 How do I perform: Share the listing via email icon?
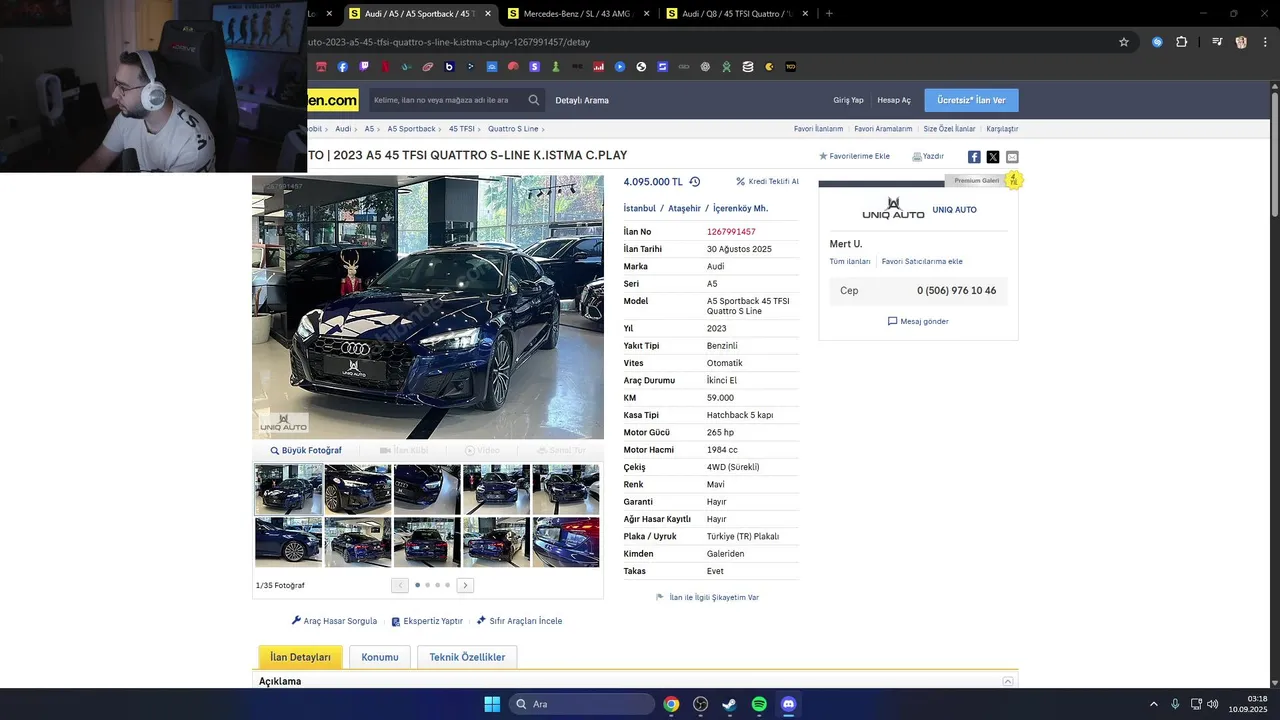[x=1012, y=157]
